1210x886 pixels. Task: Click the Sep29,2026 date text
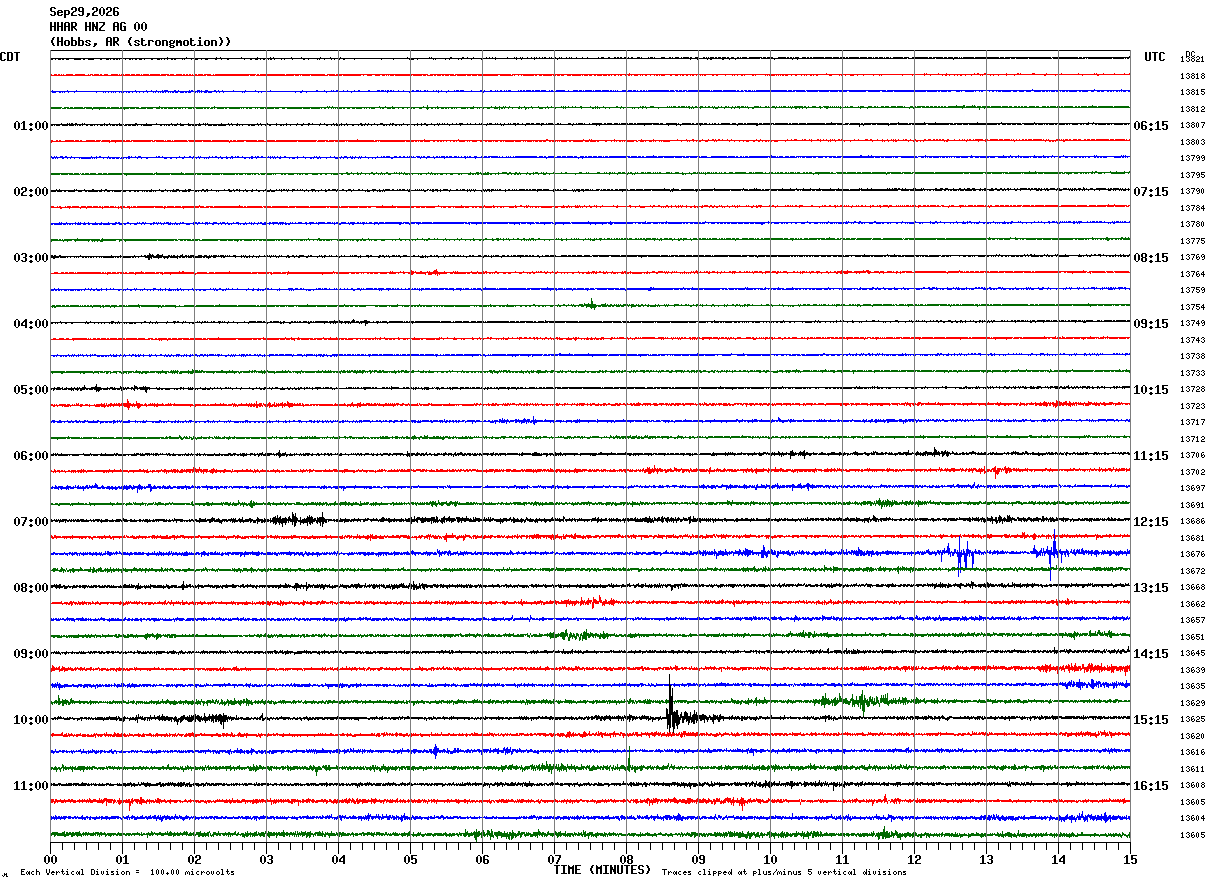[84, 12]
